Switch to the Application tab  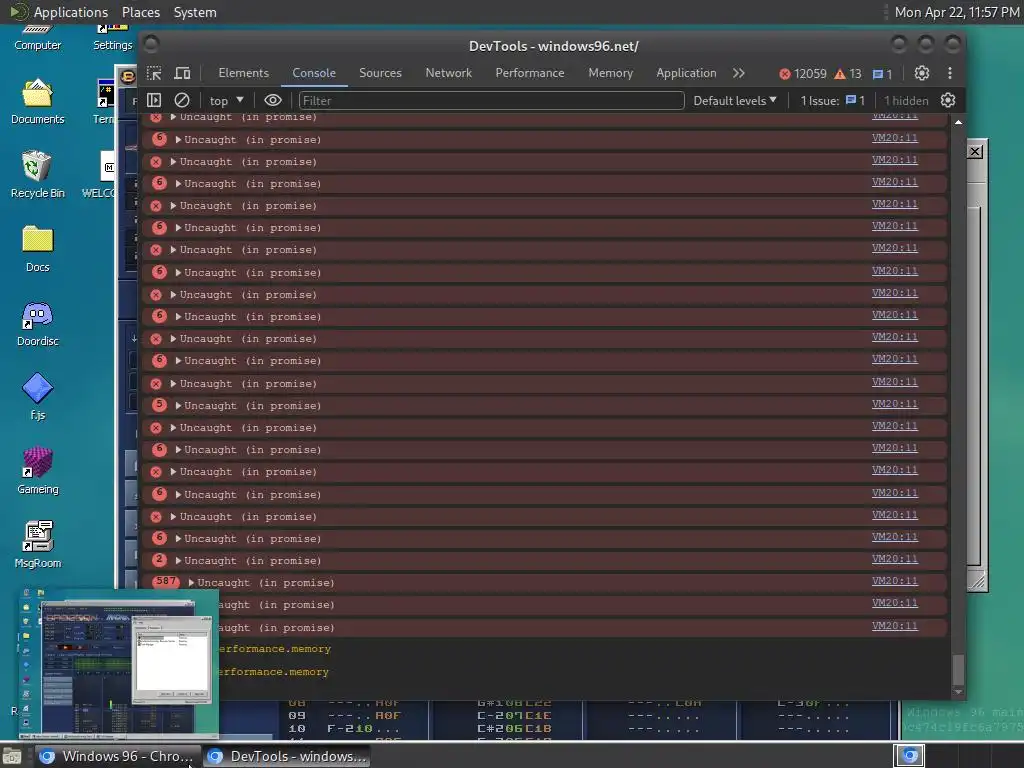click(686, 73)
